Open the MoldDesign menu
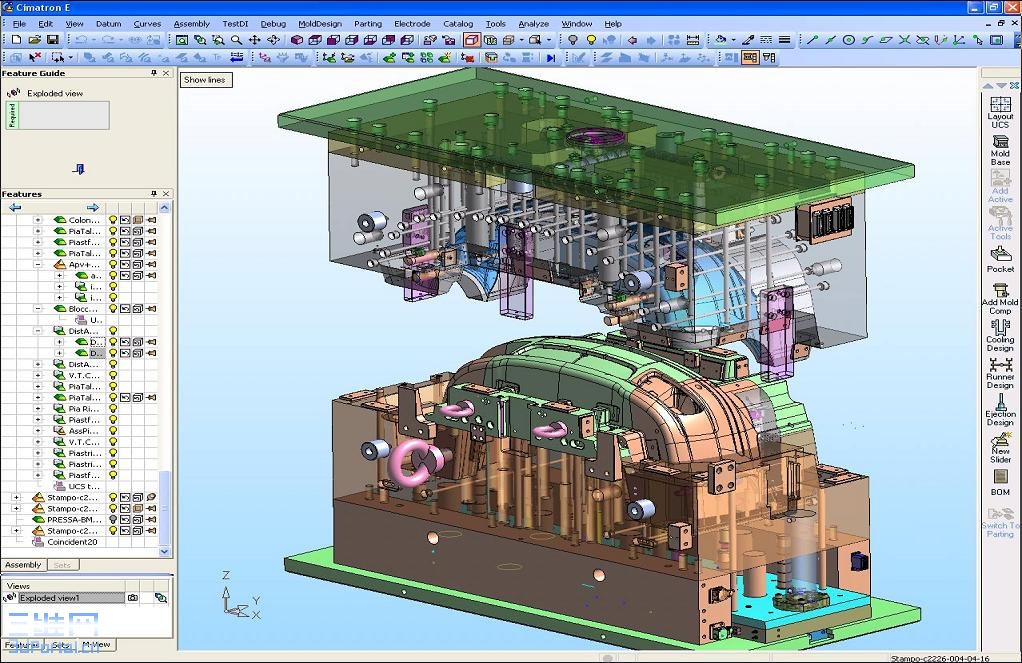This screenshot has width=1022, height=663. click(319, 23)
